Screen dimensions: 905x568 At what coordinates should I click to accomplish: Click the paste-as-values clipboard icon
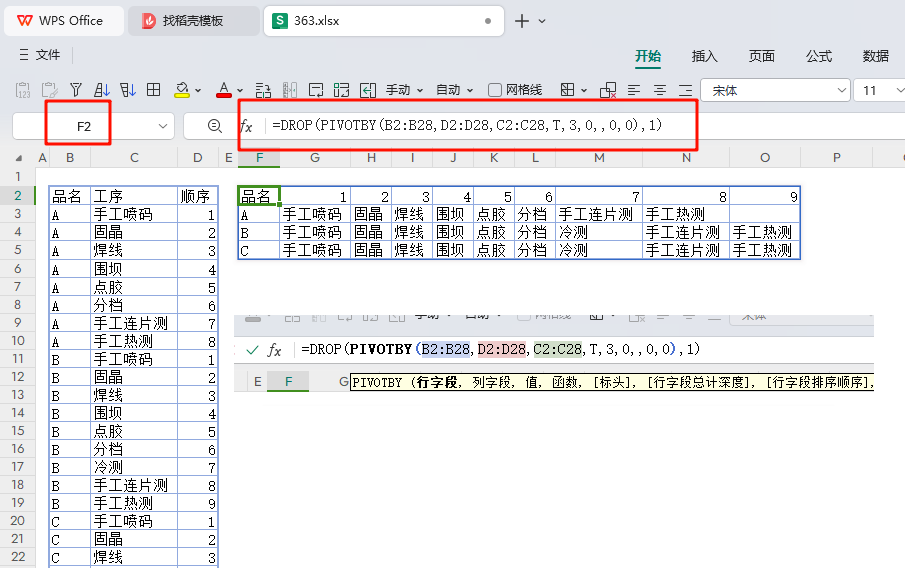tap(23, 90)
